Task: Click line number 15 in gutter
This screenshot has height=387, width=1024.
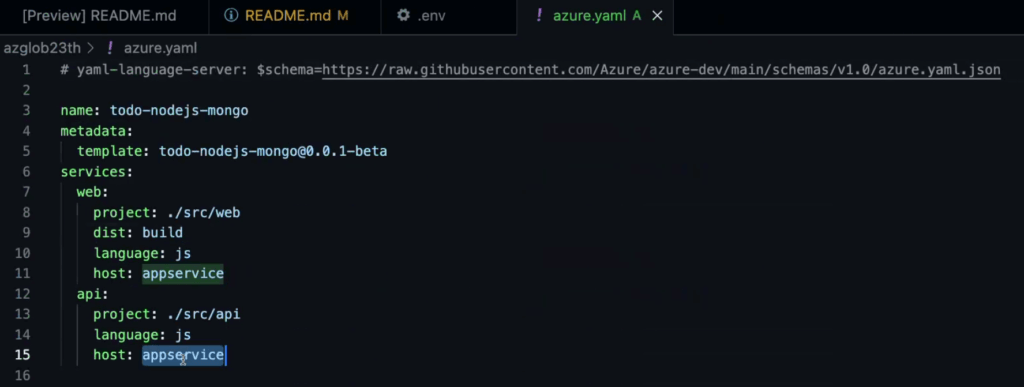Action: click(22, 355)
